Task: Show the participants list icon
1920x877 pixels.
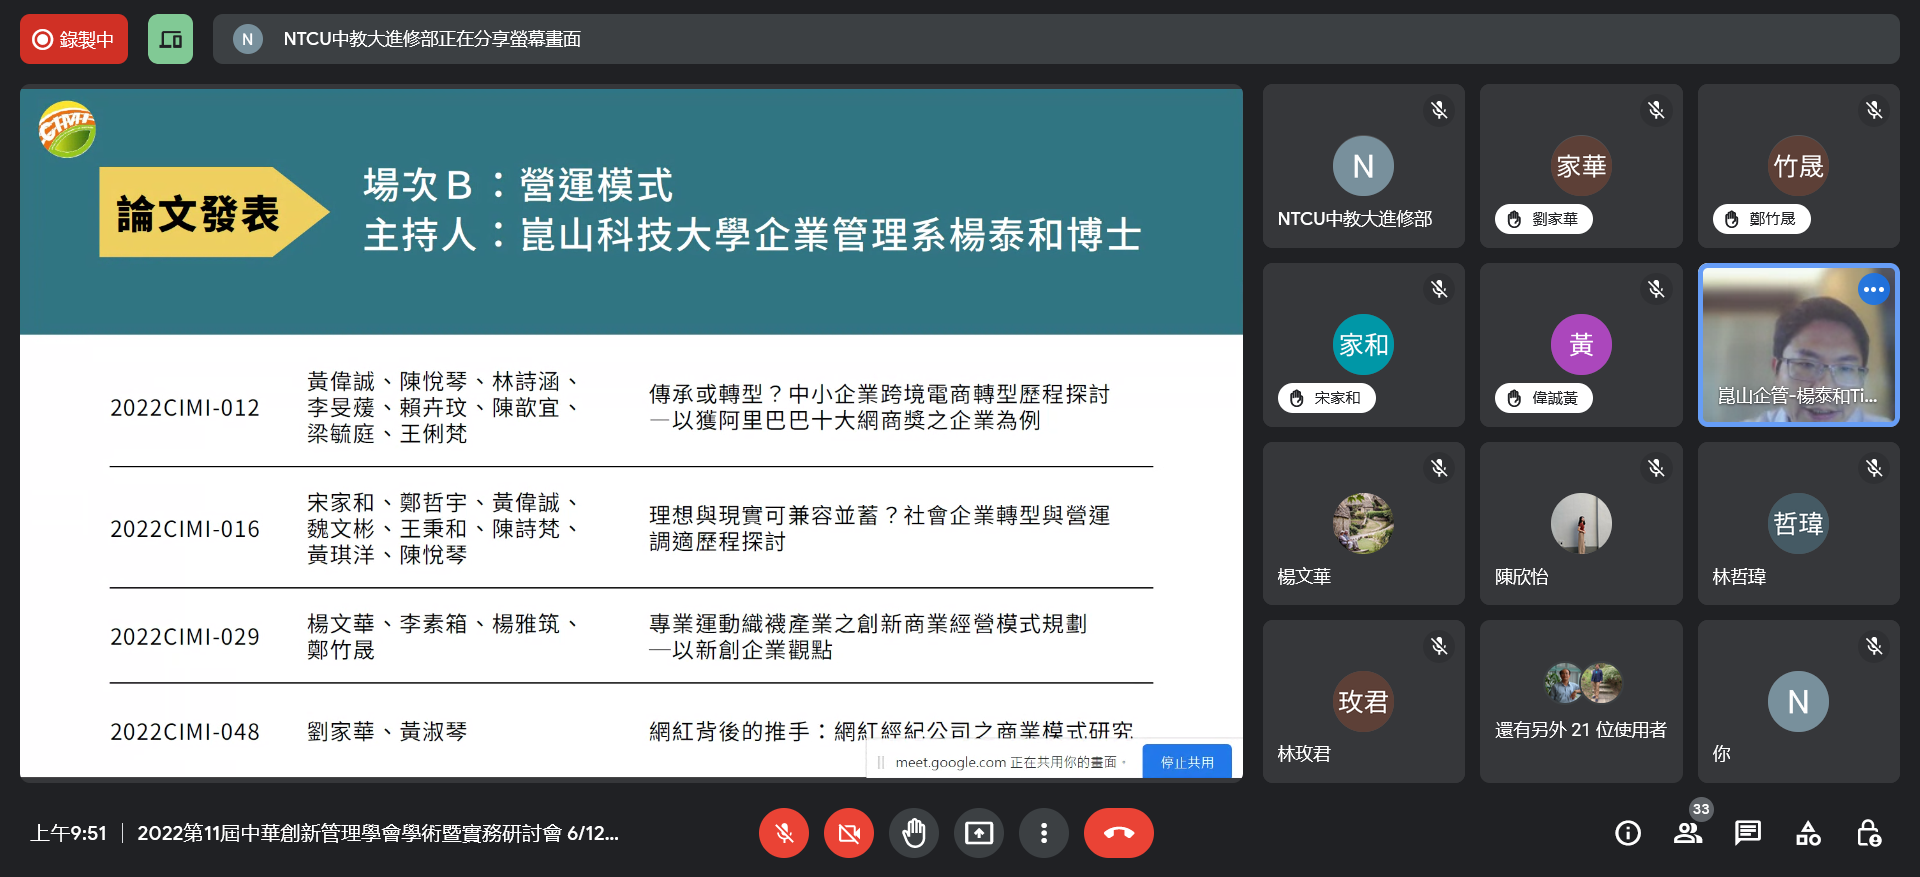Action: [1688, 833]
